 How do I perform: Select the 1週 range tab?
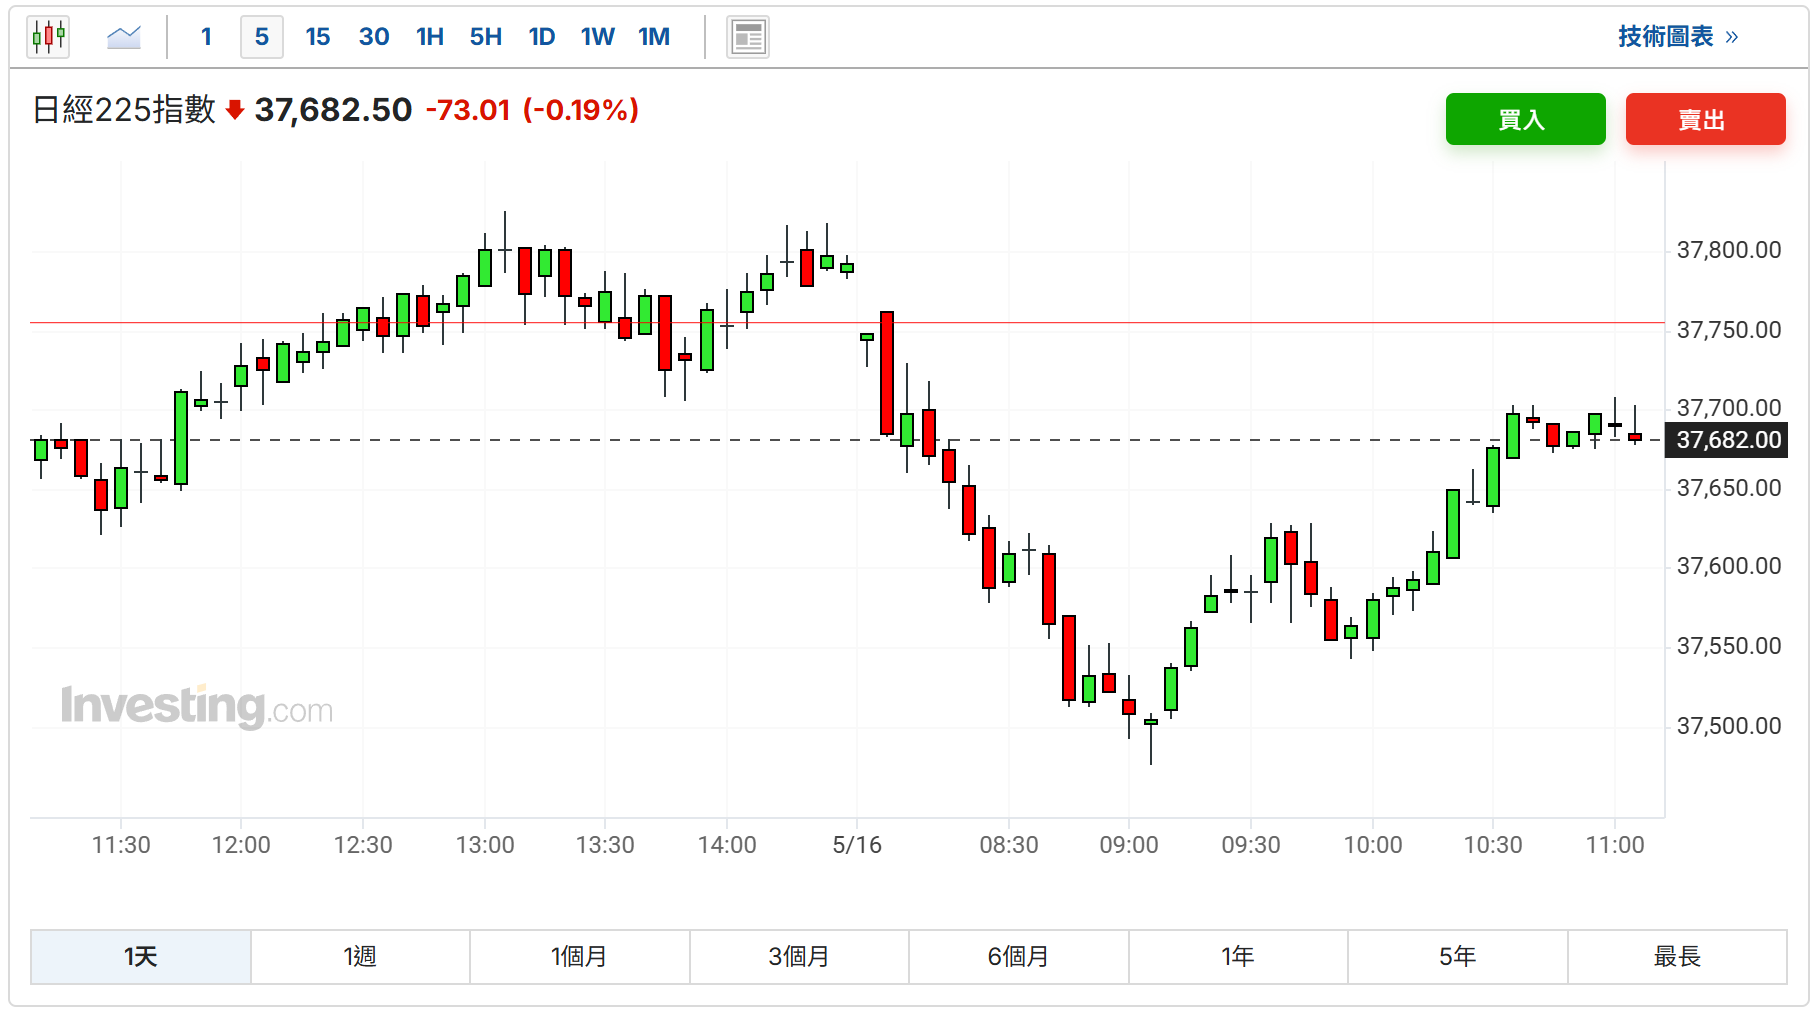click(x=360, y=957)
